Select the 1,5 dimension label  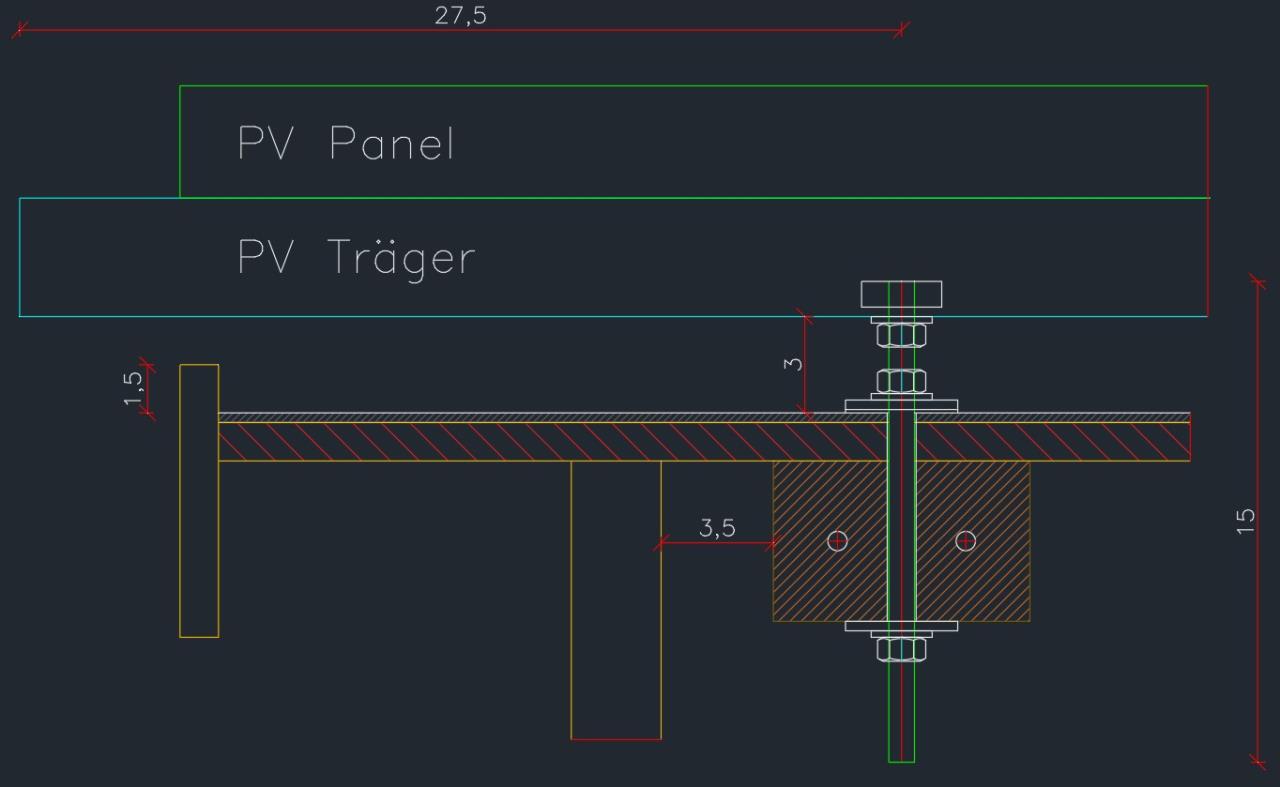(134, 388)
